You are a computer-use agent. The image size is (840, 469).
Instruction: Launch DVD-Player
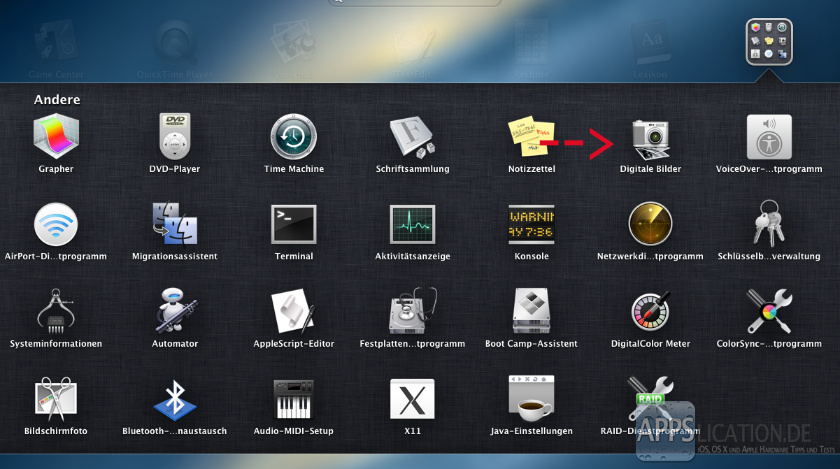pos(175,136)
